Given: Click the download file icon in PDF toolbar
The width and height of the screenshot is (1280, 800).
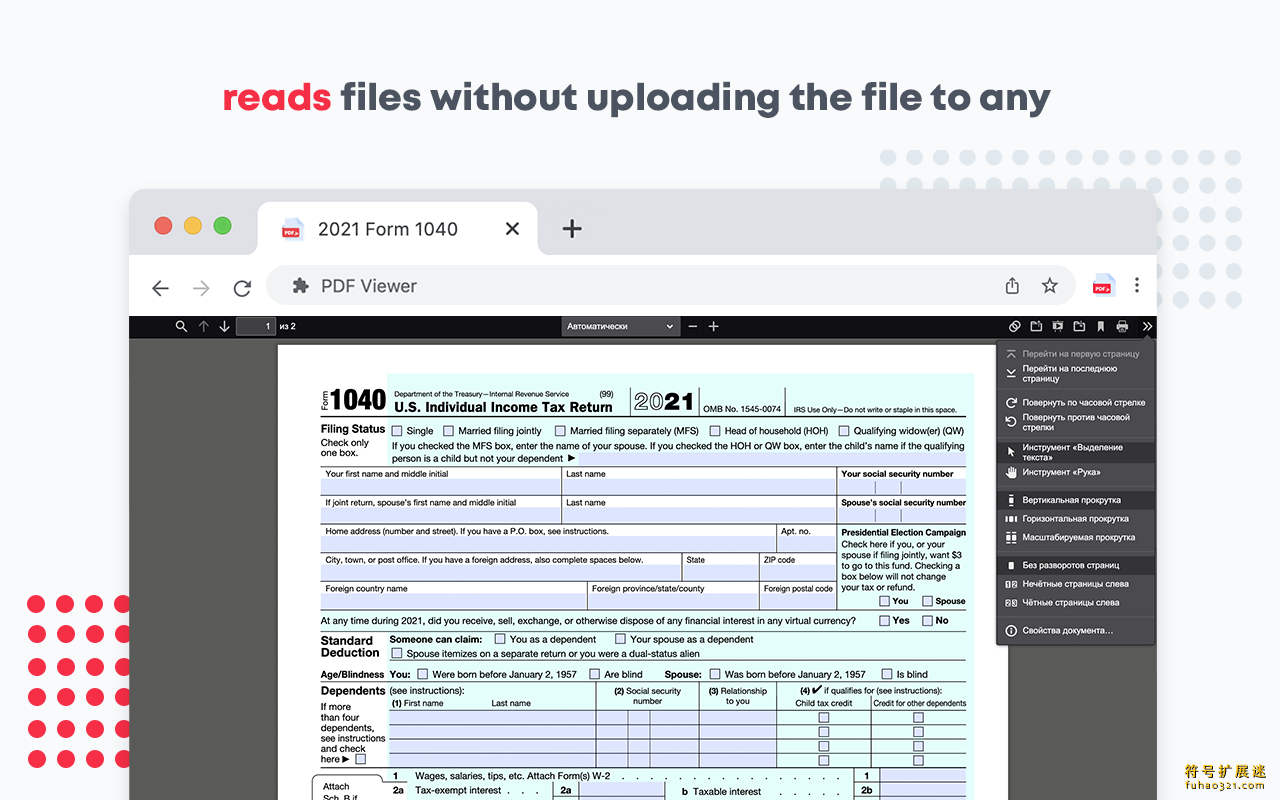Looking at the screenshot, I should coord(1079,326).
